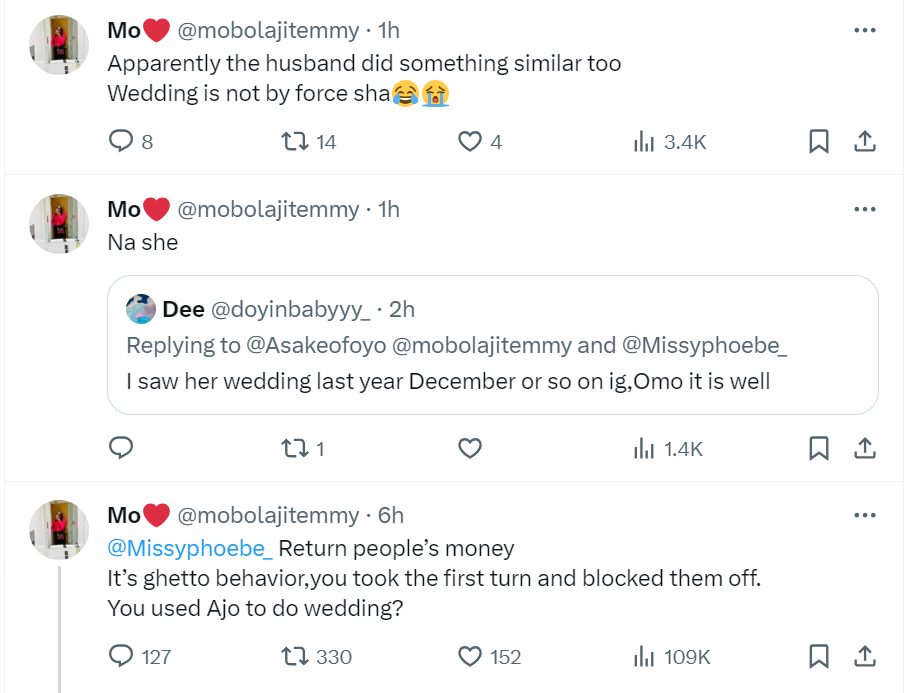Like the tweet with 4 likes
The height and width of the screenshot is (693, 908).
click(x=470, y=142)
